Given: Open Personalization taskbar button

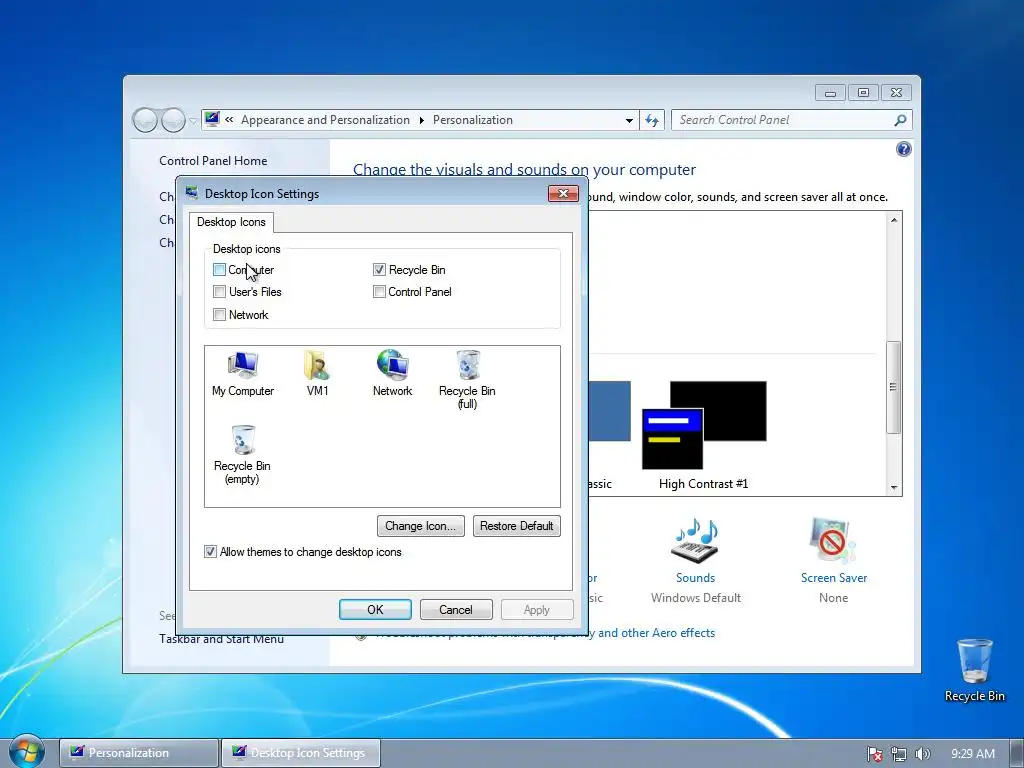Looking at the screenshot, I should pyautogui.click(x=138, y=753).
